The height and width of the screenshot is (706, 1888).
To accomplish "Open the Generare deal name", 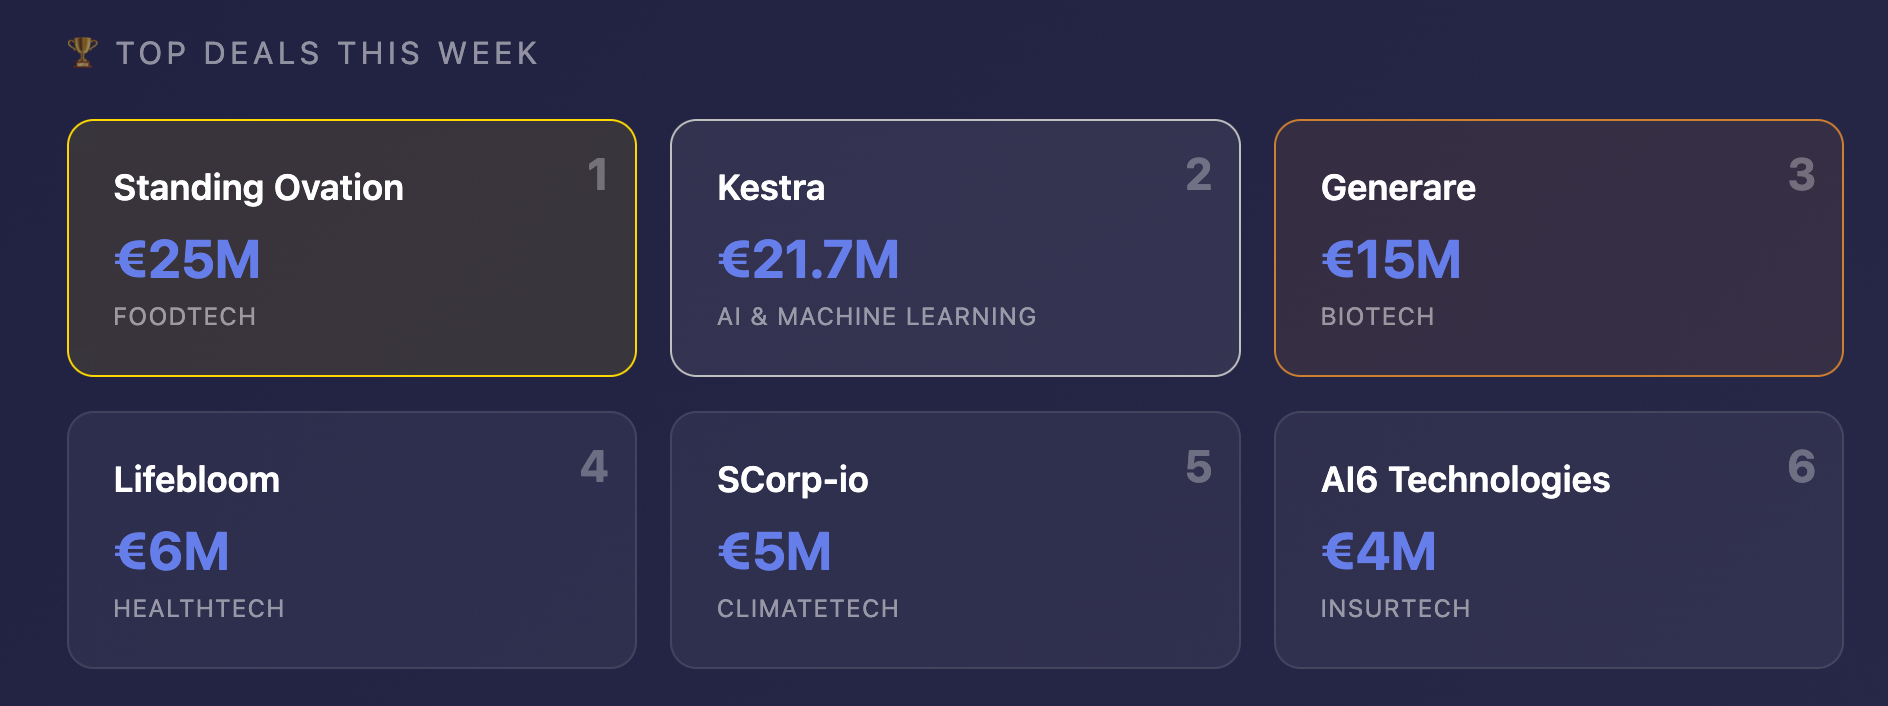I will (1398, 188).
